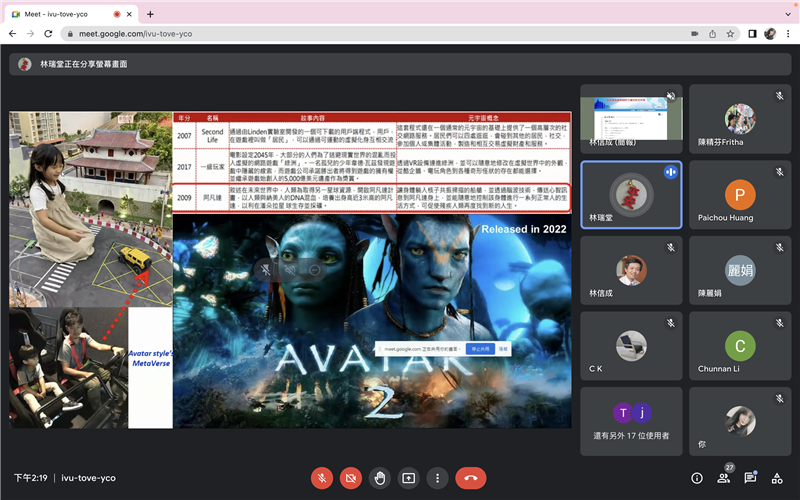The image size is (800, 500).
Task: Click the share page icon in address bar
Action: point(714,33)
